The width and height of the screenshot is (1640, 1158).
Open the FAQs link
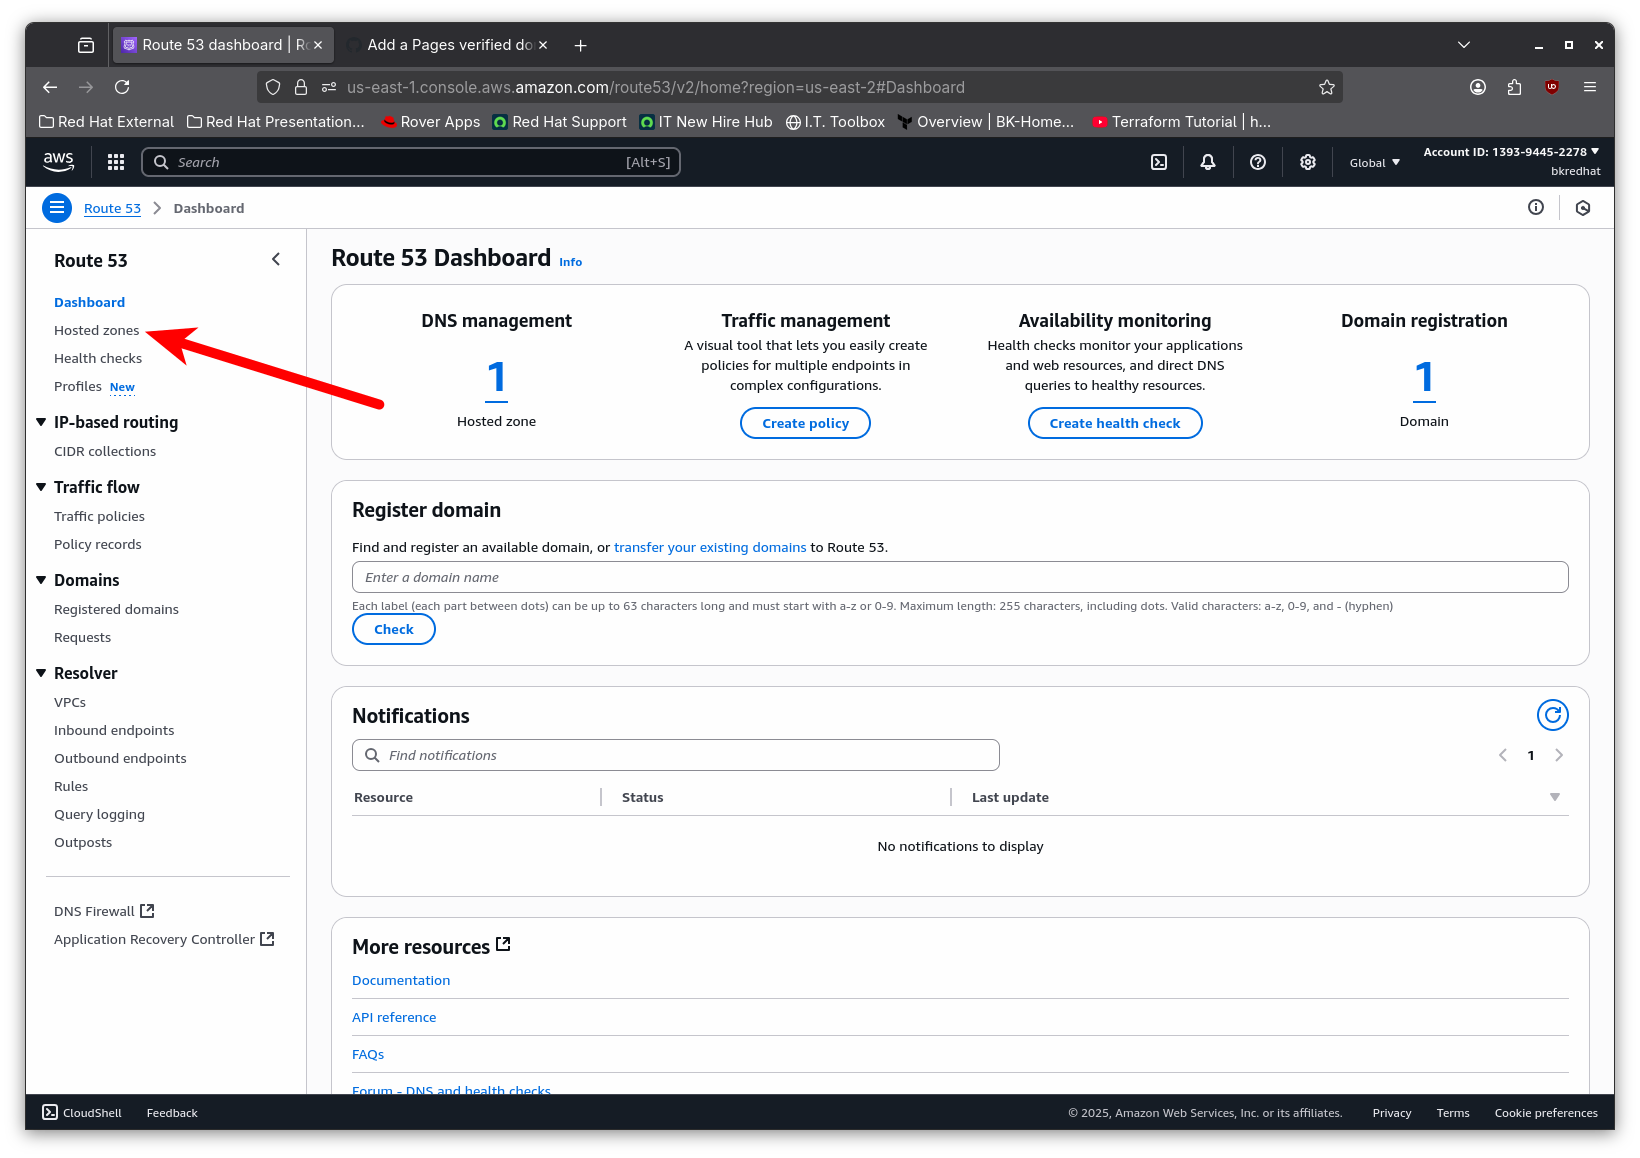tap(368, 1054)
